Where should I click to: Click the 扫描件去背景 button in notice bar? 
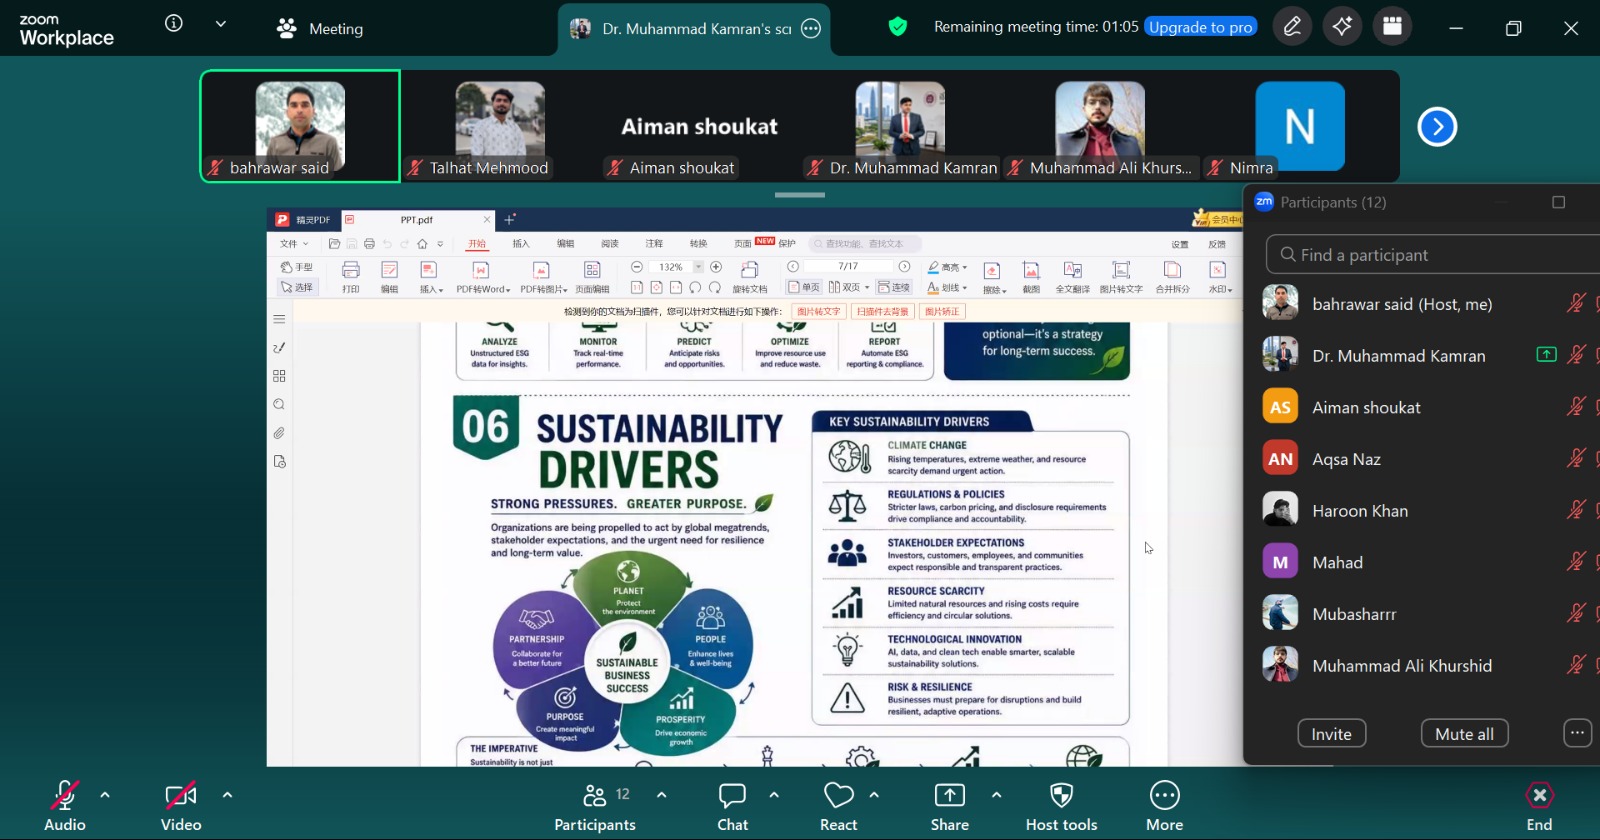coord(882,312)
